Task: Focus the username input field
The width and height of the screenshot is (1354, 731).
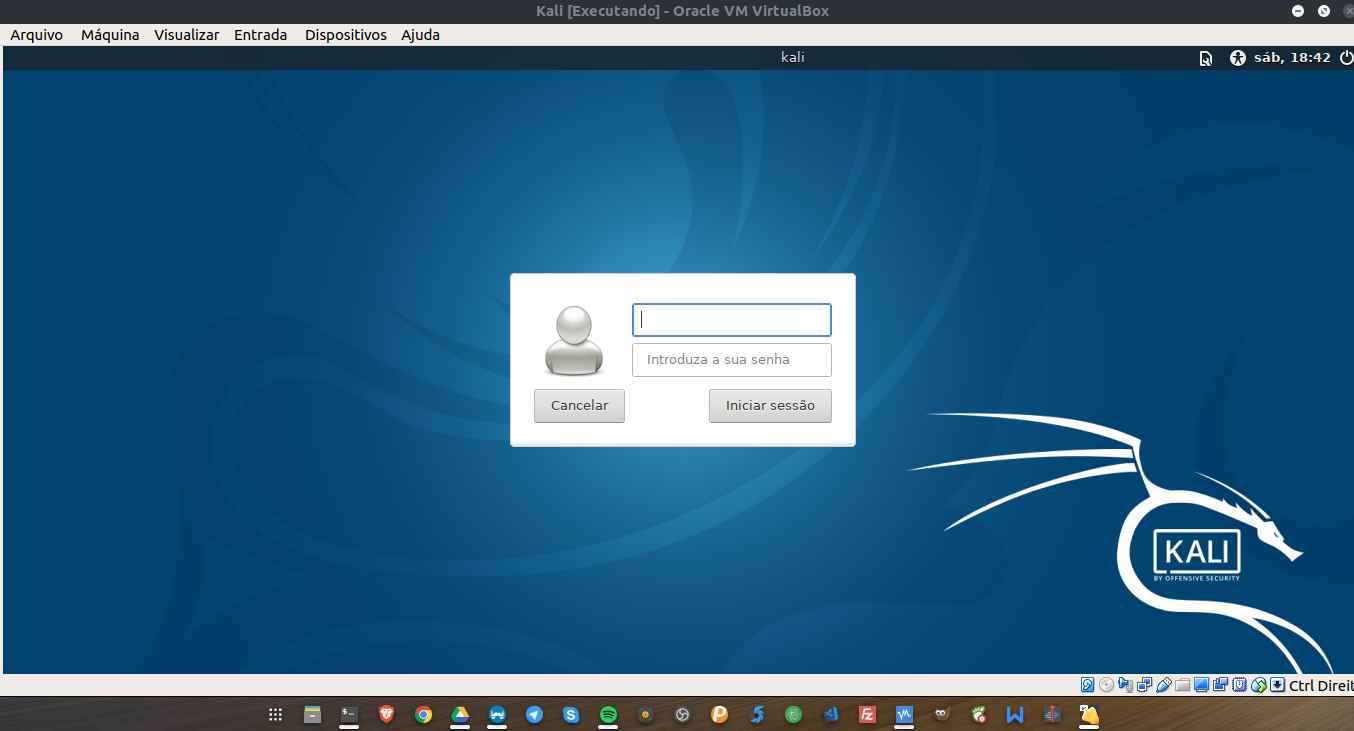Action: tap(732, 320)
